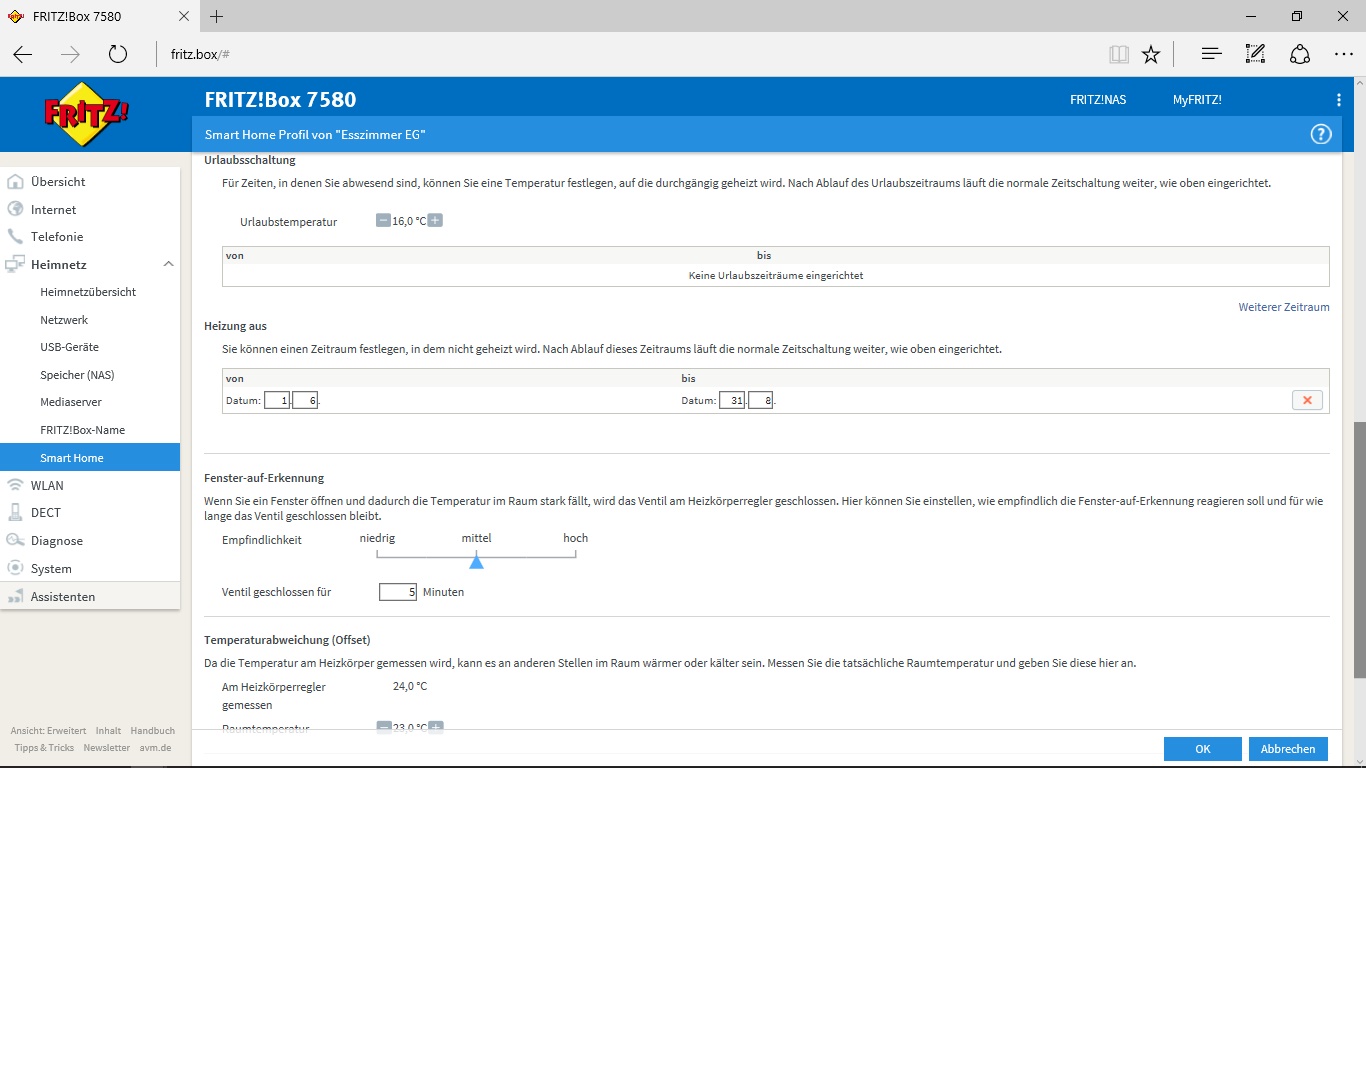Refresh the browser page
This screenshot has width=1366, height=1073.
[x=118, y=54]
